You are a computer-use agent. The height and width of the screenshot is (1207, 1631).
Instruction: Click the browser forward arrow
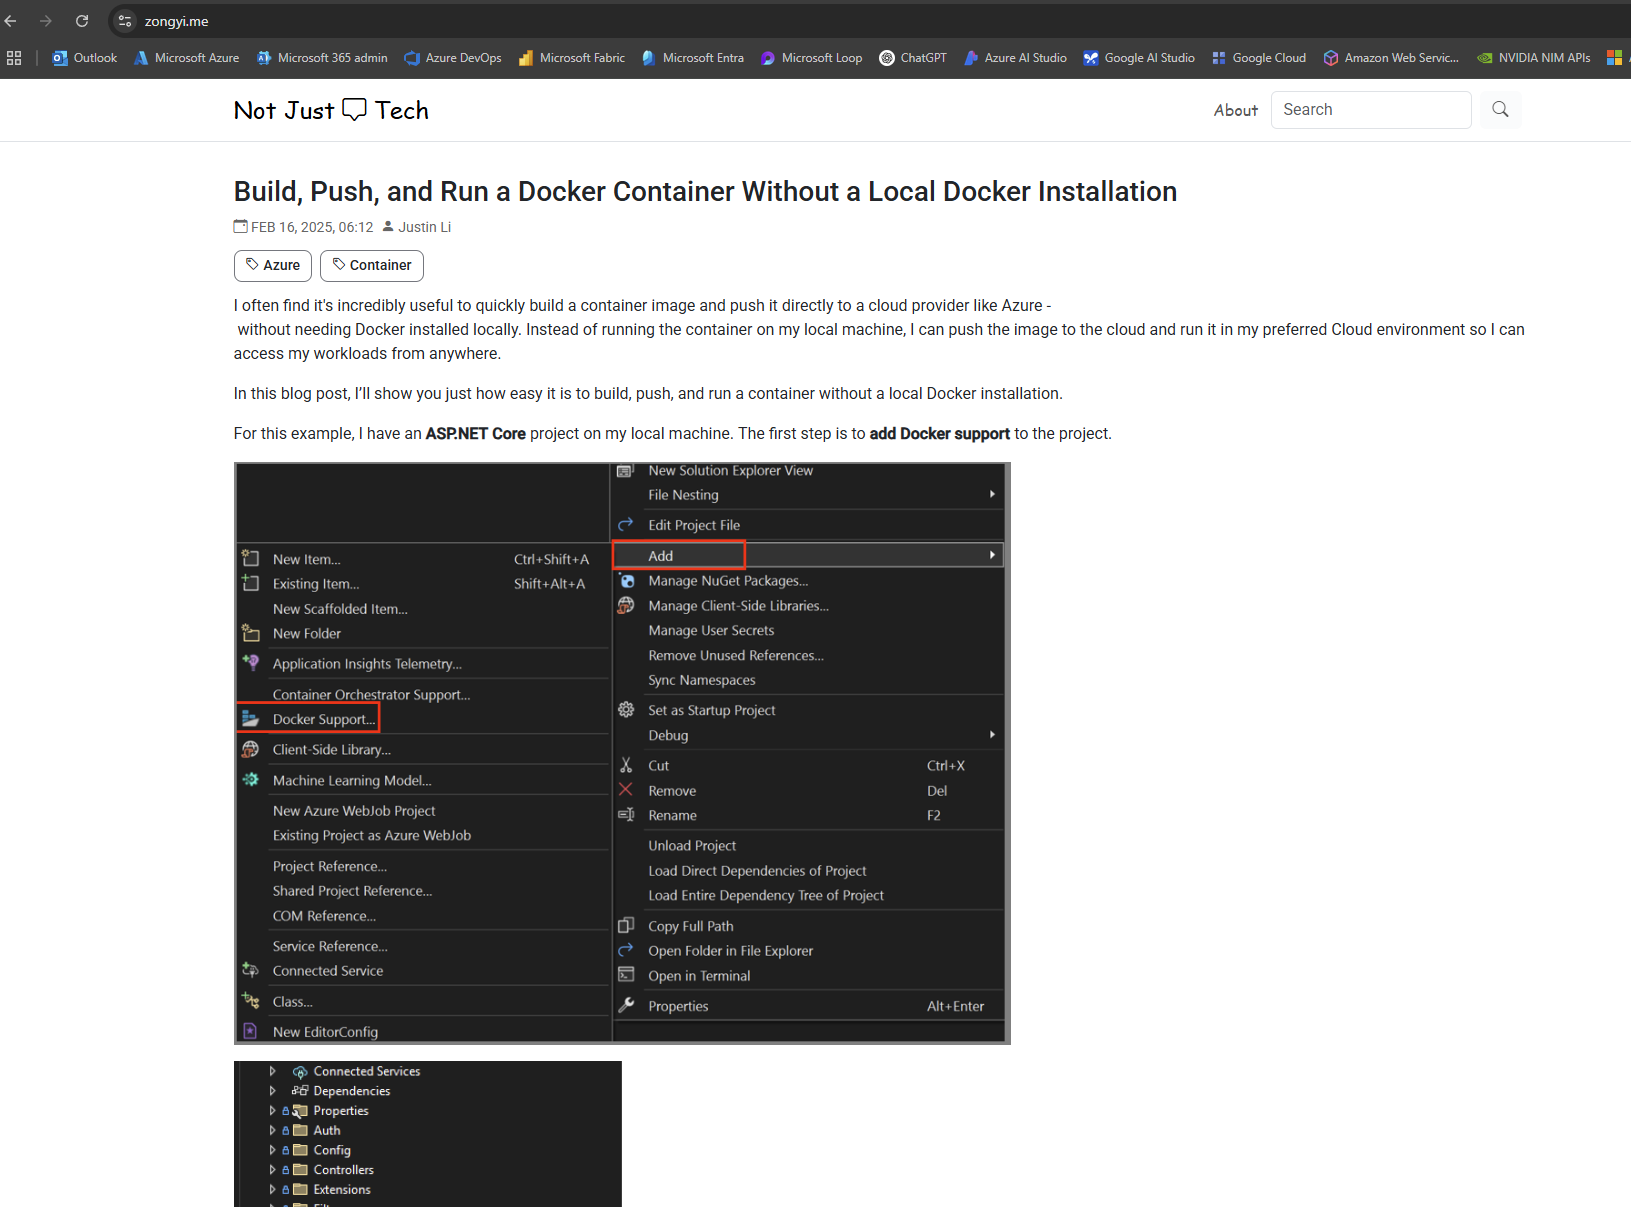(46, 21)
